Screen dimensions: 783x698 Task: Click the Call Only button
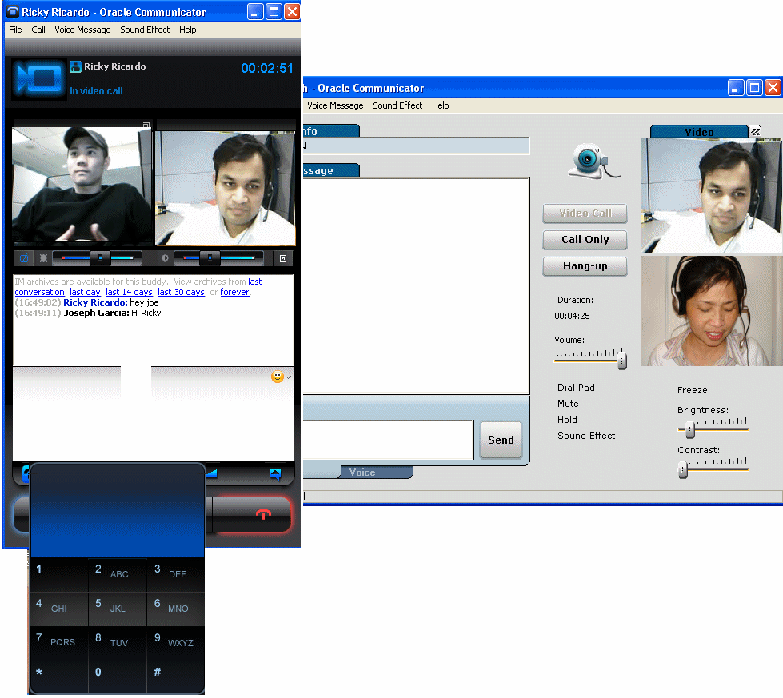pos(585,240)
